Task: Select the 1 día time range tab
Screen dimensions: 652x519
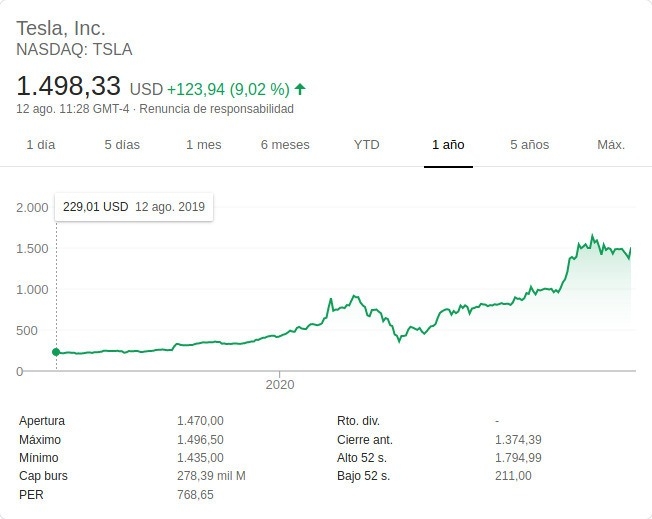Action: [41, 145]
